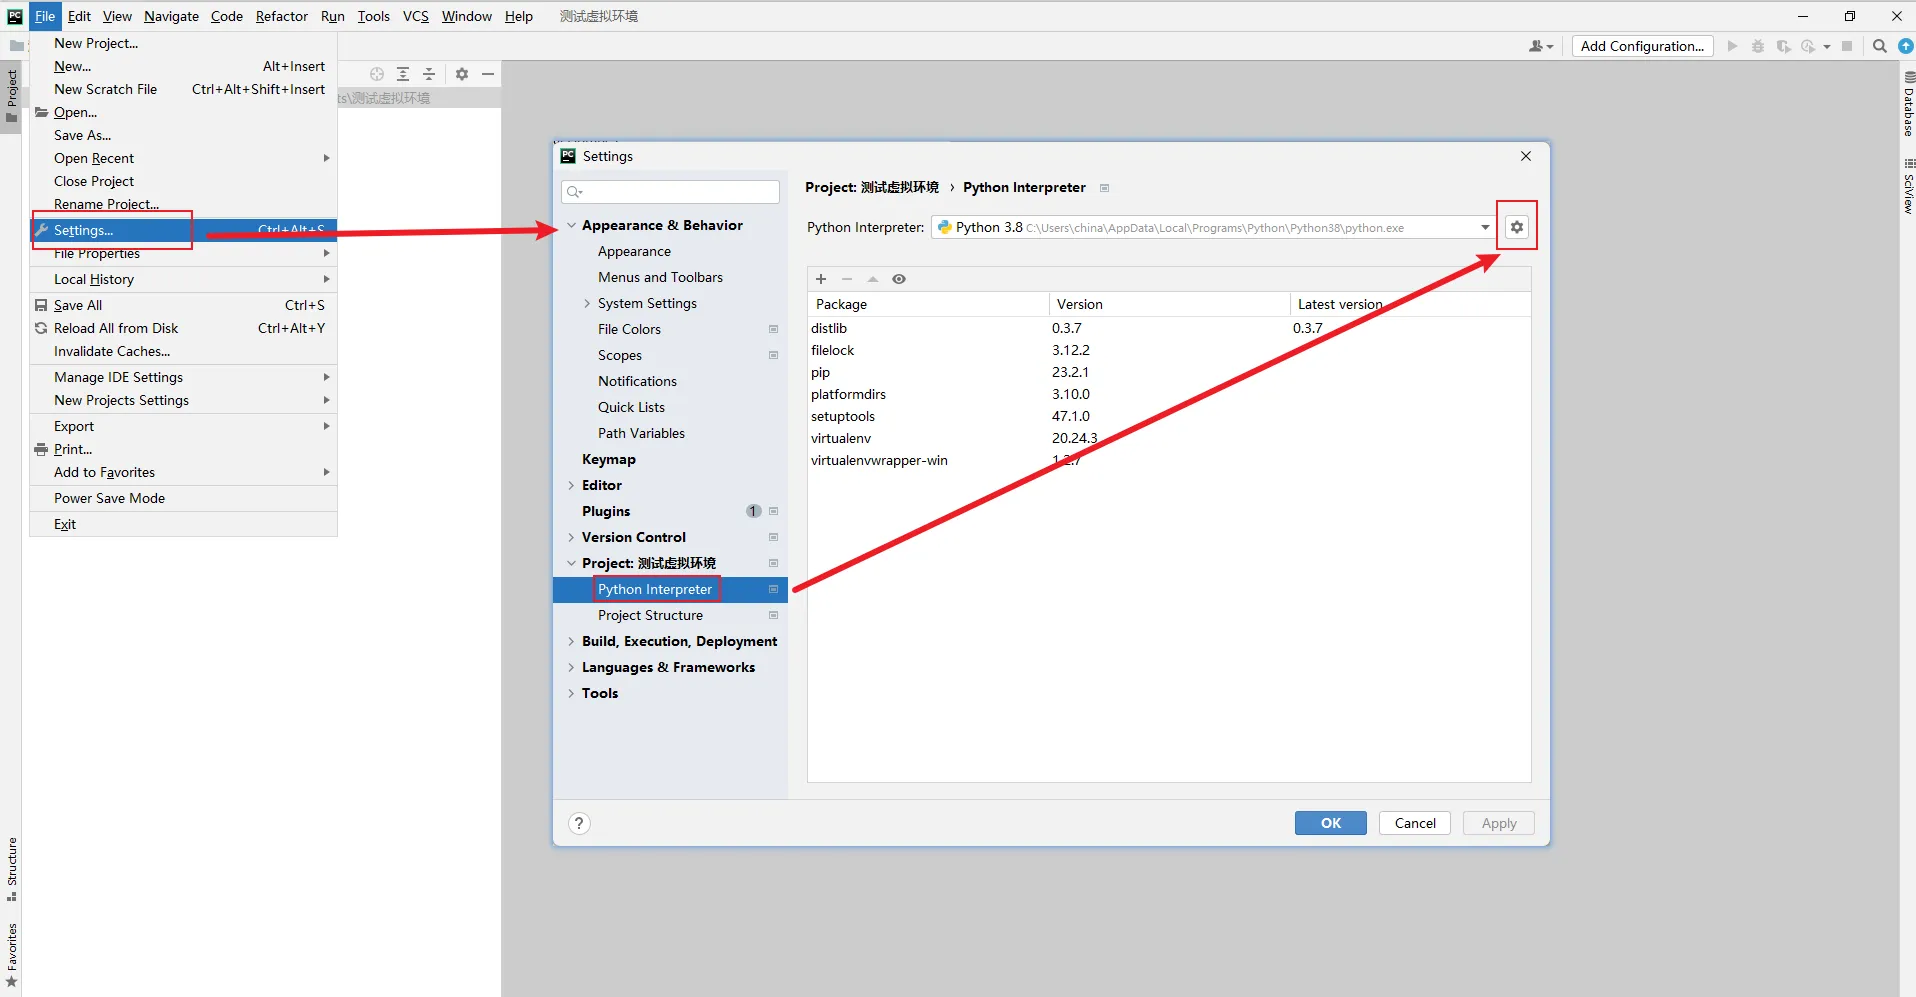Click the minus icon to uninstall package
The image size is (1916, 997).
pyautogui.click(x=847, y=279)
